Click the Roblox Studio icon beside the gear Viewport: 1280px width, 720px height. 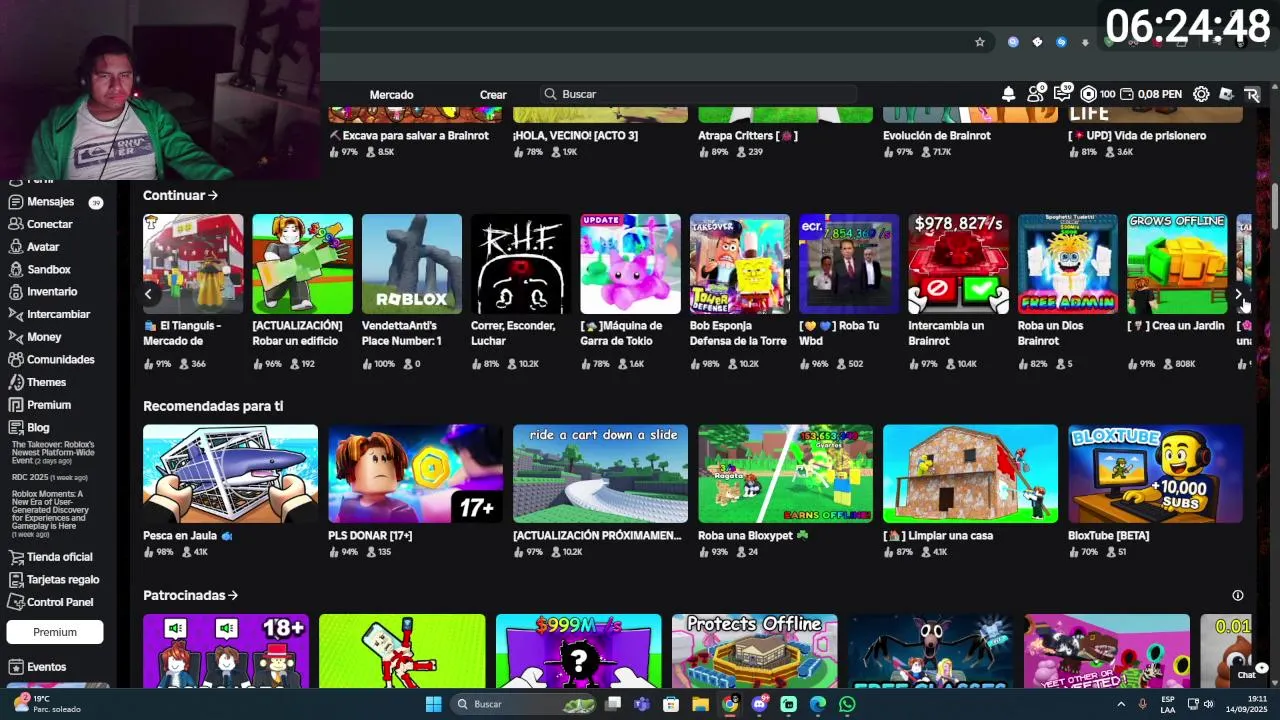click(x=1226, y=94)
